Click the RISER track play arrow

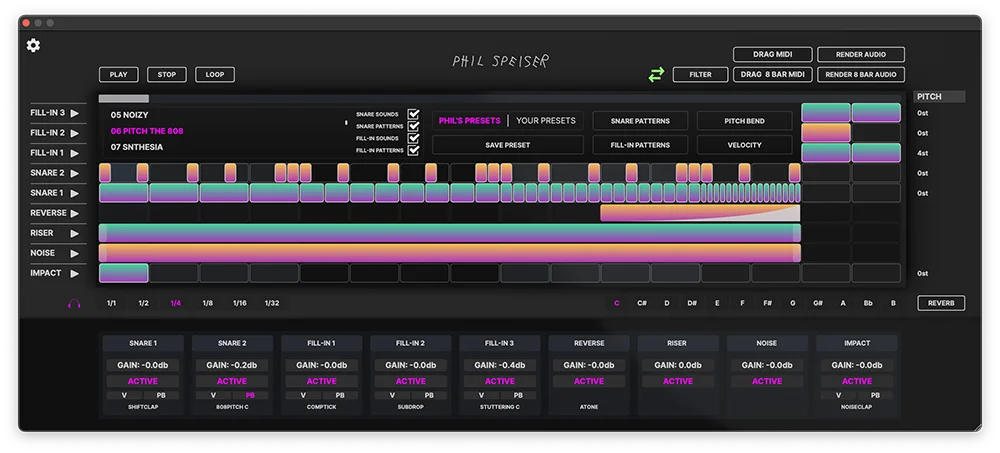tap(75, 234)
